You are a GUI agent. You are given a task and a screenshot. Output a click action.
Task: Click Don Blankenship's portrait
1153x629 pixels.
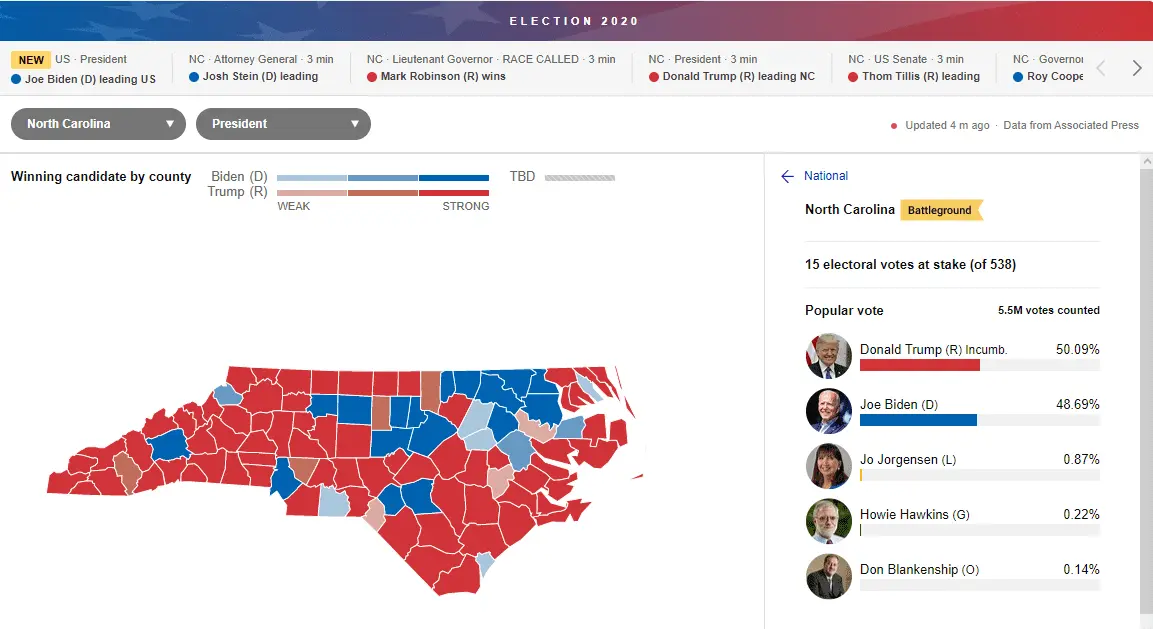click(828, 575)
